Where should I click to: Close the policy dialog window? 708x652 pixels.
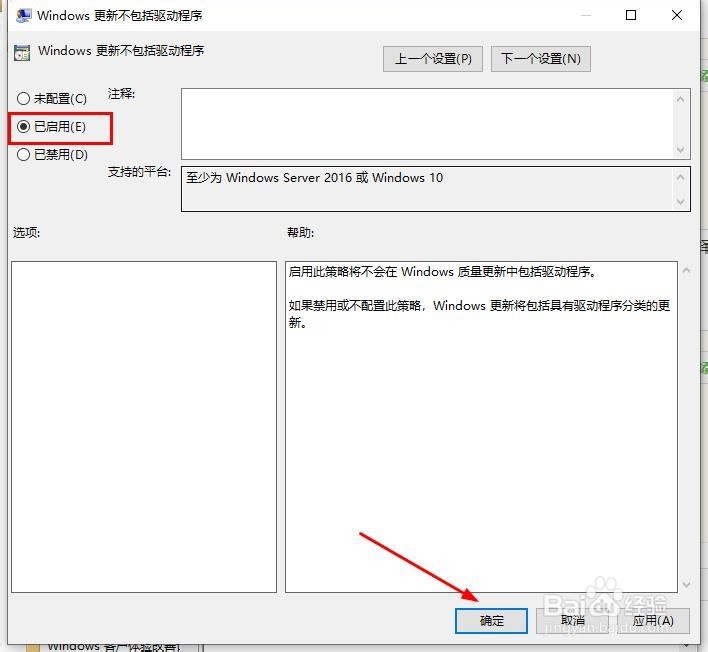676,15
